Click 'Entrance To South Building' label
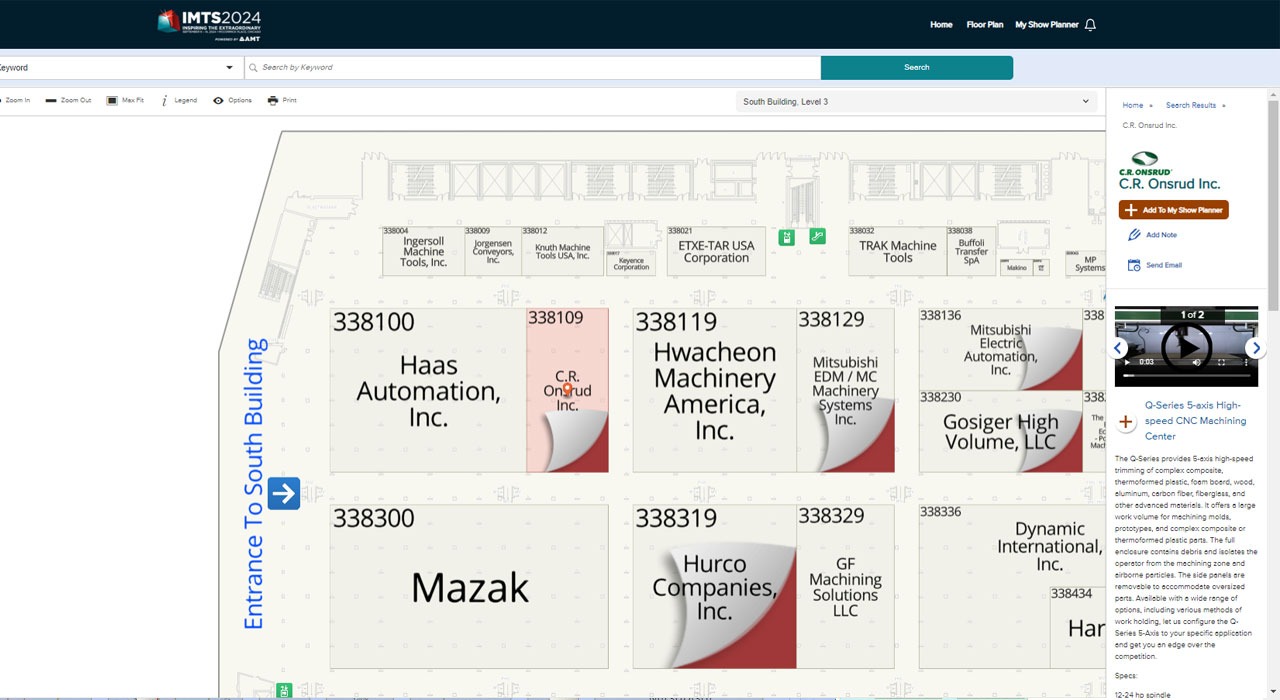Viewport: 1280px width, 700px height. click(x=255, y=484)
